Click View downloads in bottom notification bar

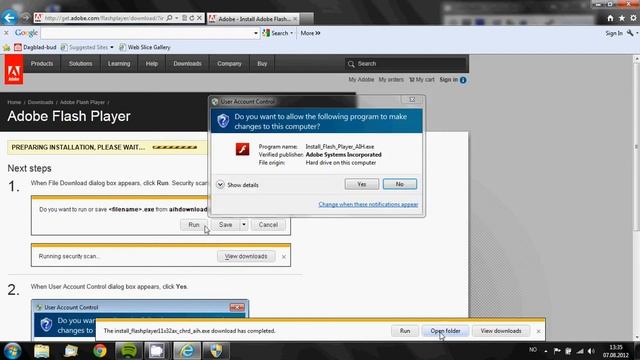tap(501, 331)
